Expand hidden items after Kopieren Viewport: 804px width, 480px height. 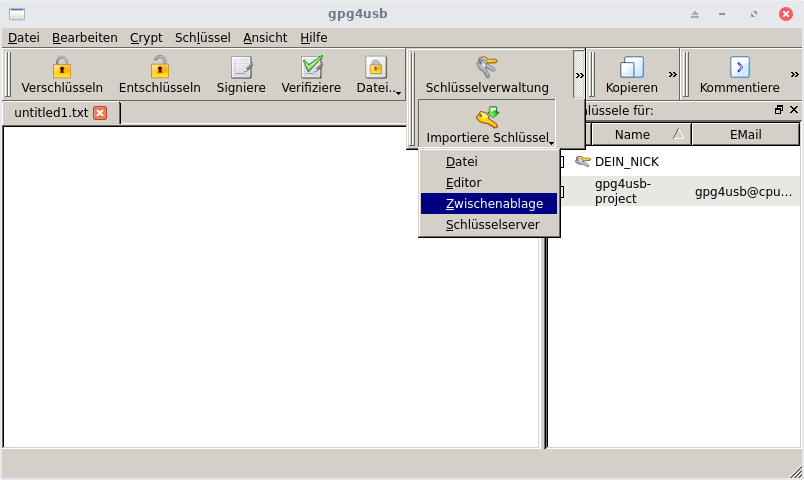coord(673,75)
